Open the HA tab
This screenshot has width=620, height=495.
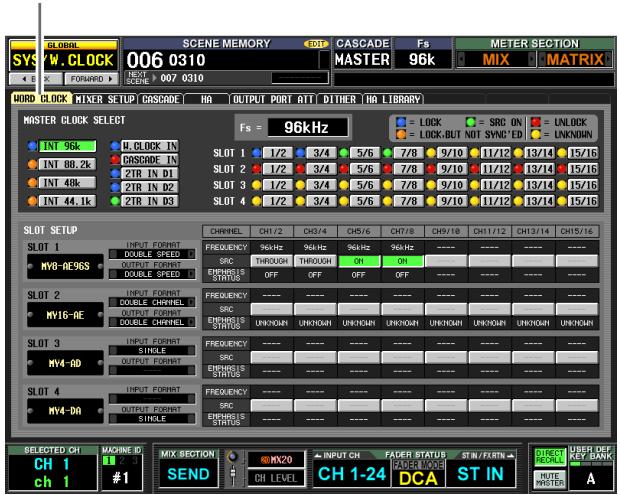point(206,99)
